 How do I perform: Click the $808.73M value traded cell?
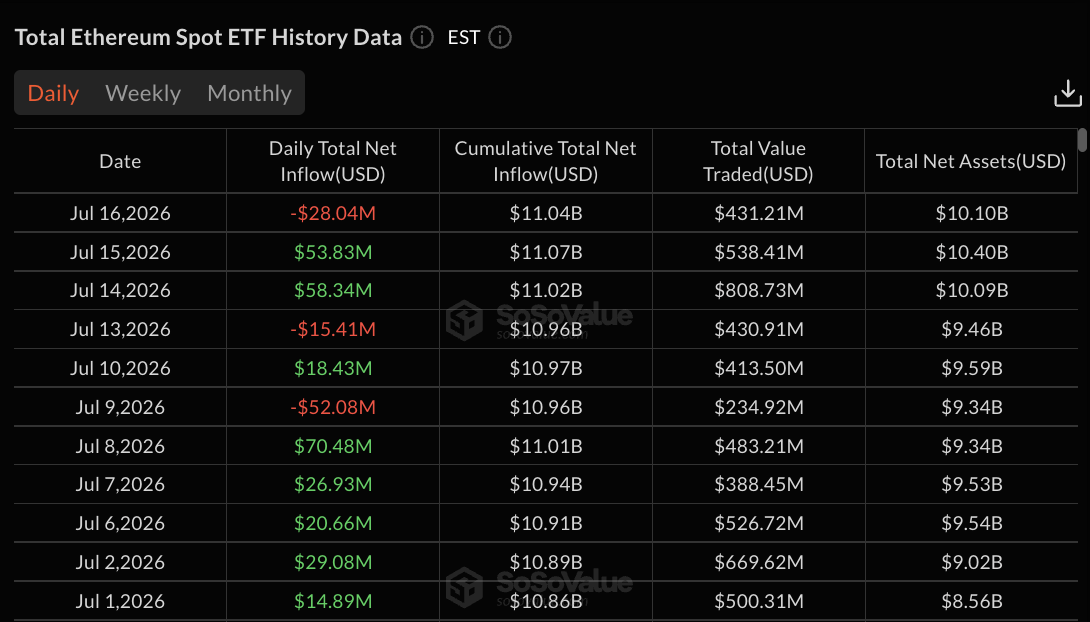tap(758, 290)
